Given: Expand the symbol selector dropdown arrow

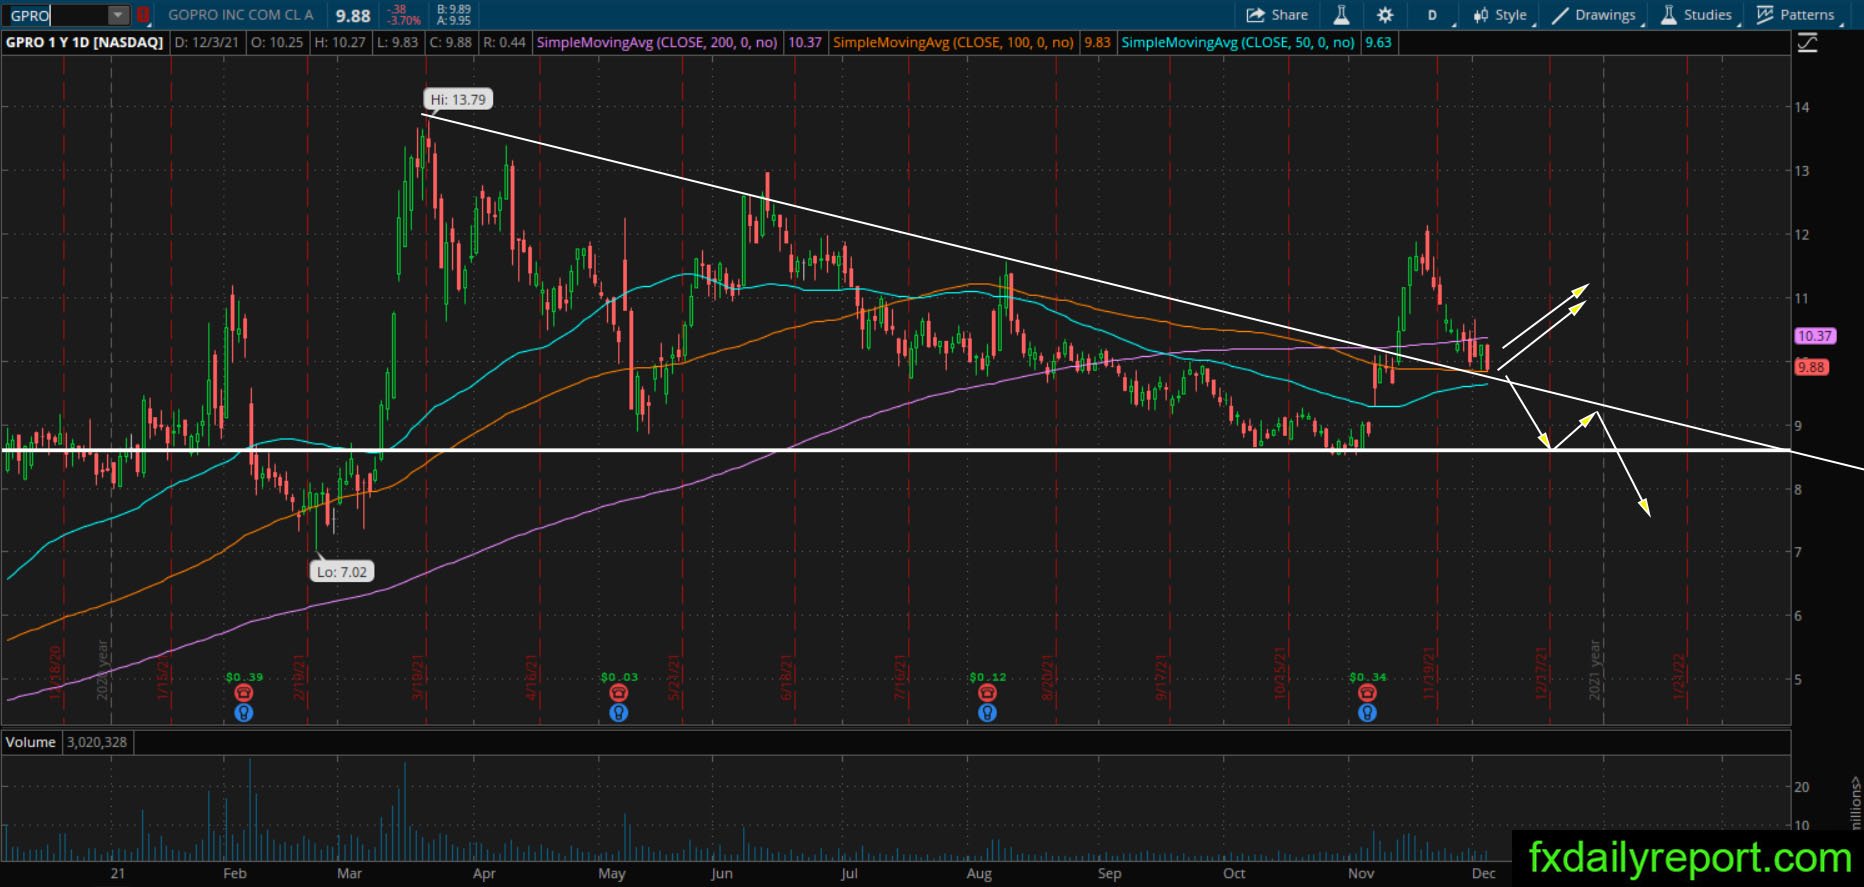Looking at the screenshot, I should (119, 15).
